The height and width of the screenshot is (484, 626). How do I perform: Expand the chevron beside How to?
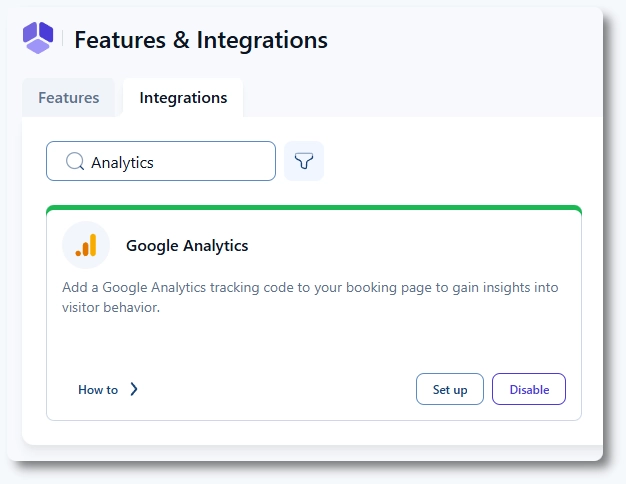[134, 390]
